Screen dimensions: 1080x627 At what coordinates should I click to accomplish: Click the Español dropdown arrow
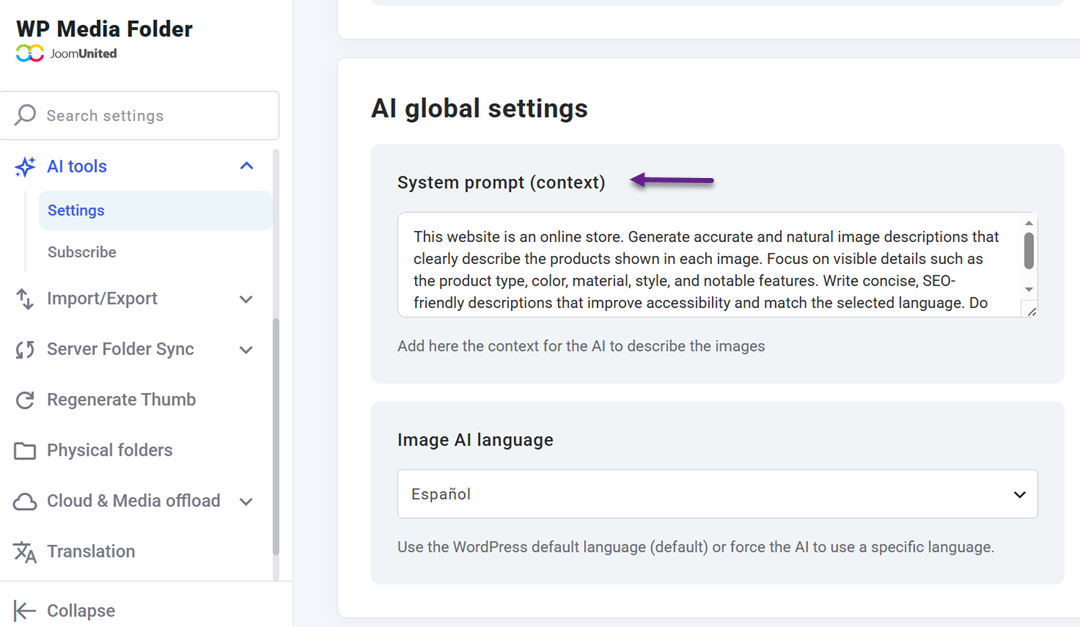(x=1019, y=495)
